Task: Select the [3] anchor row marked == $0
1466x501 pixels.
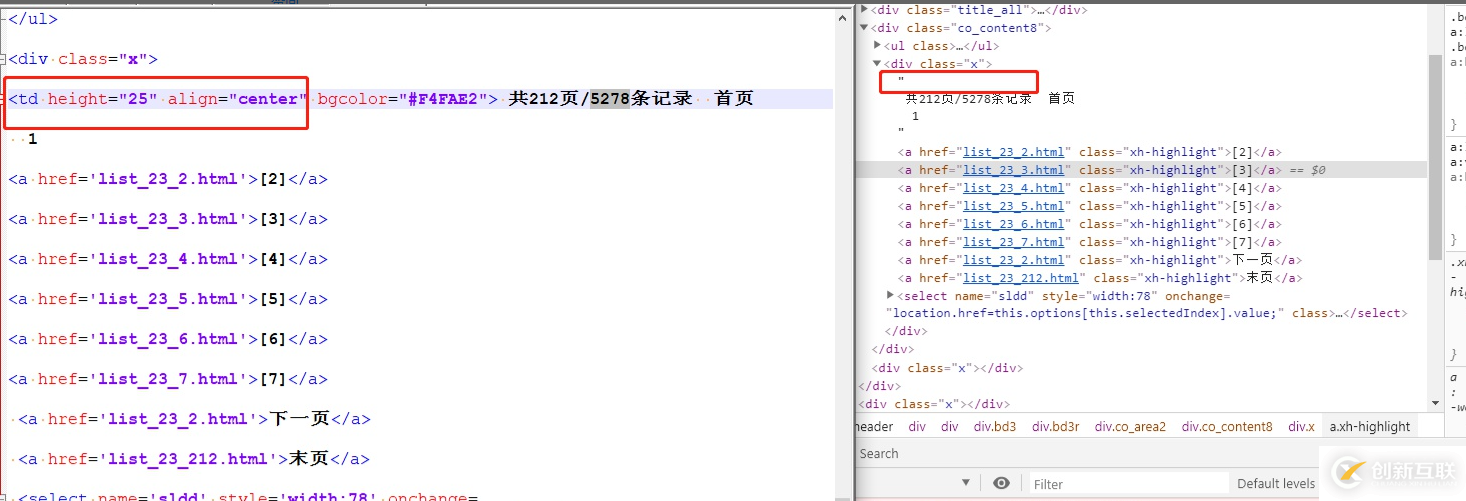Action: [x=1142, y=170]
